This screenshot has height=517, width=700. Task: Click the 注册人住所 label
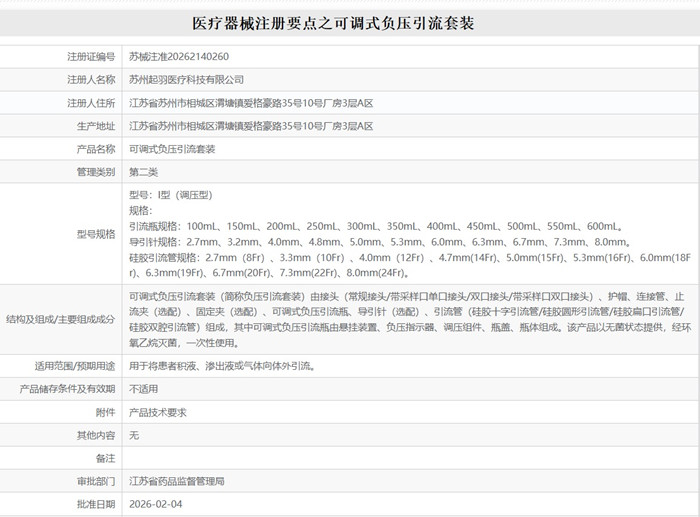(x=91, y=103)
